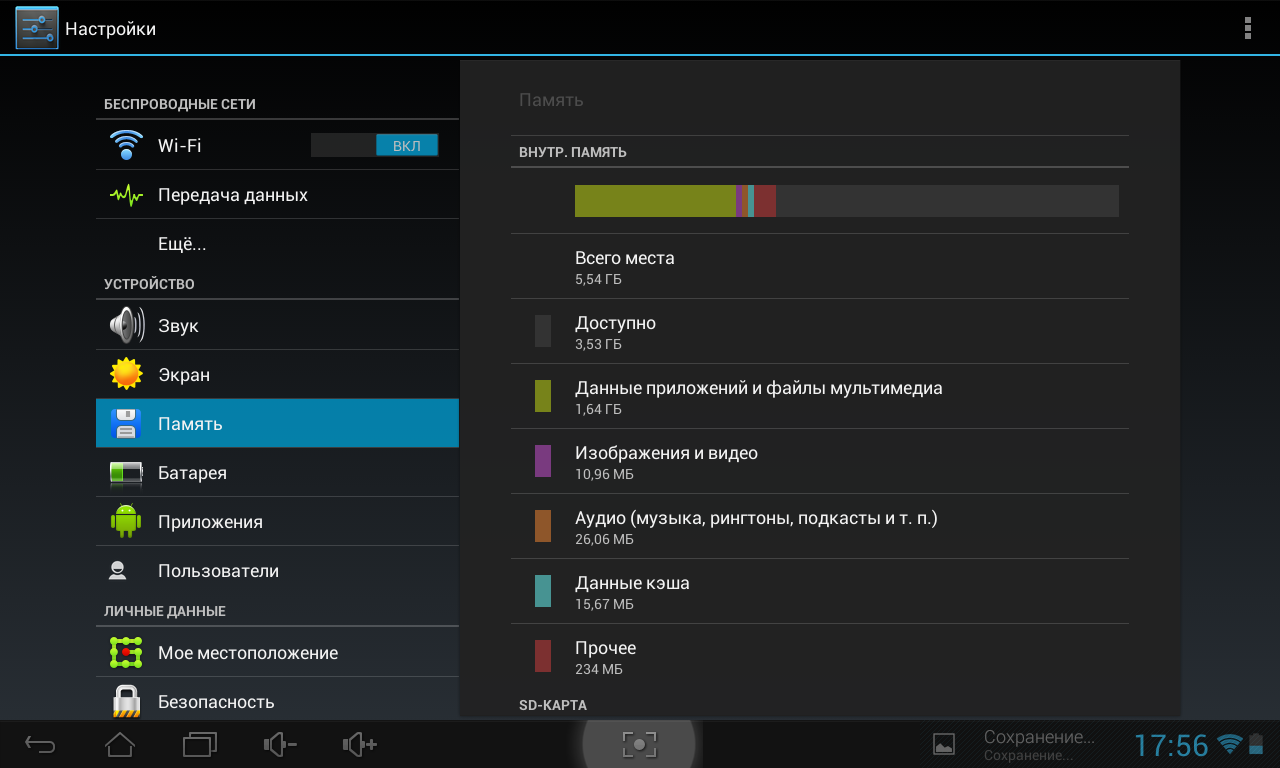Screen dimensions: 1280x768
Task: Open Мое местоположение settings
Action: click(x=277, y=652)
